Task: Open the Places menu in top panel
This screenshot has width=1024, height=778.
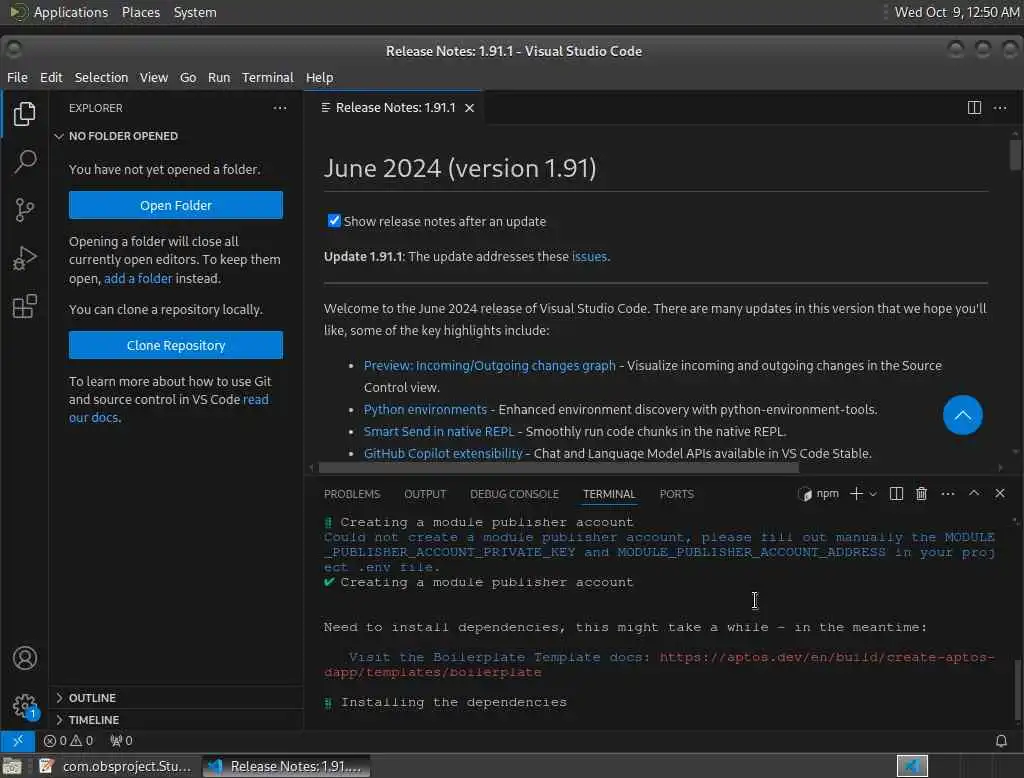Action: [140, 12]
